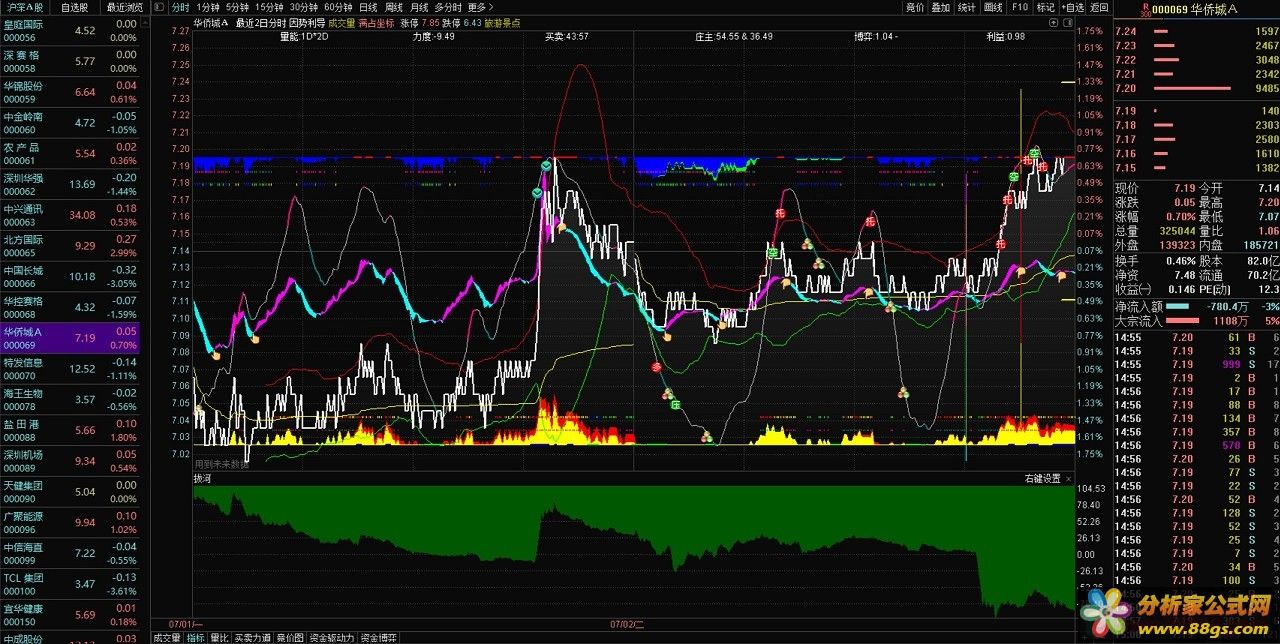
Task: Select 天健集团 000090 row
Action: point(70,491)
